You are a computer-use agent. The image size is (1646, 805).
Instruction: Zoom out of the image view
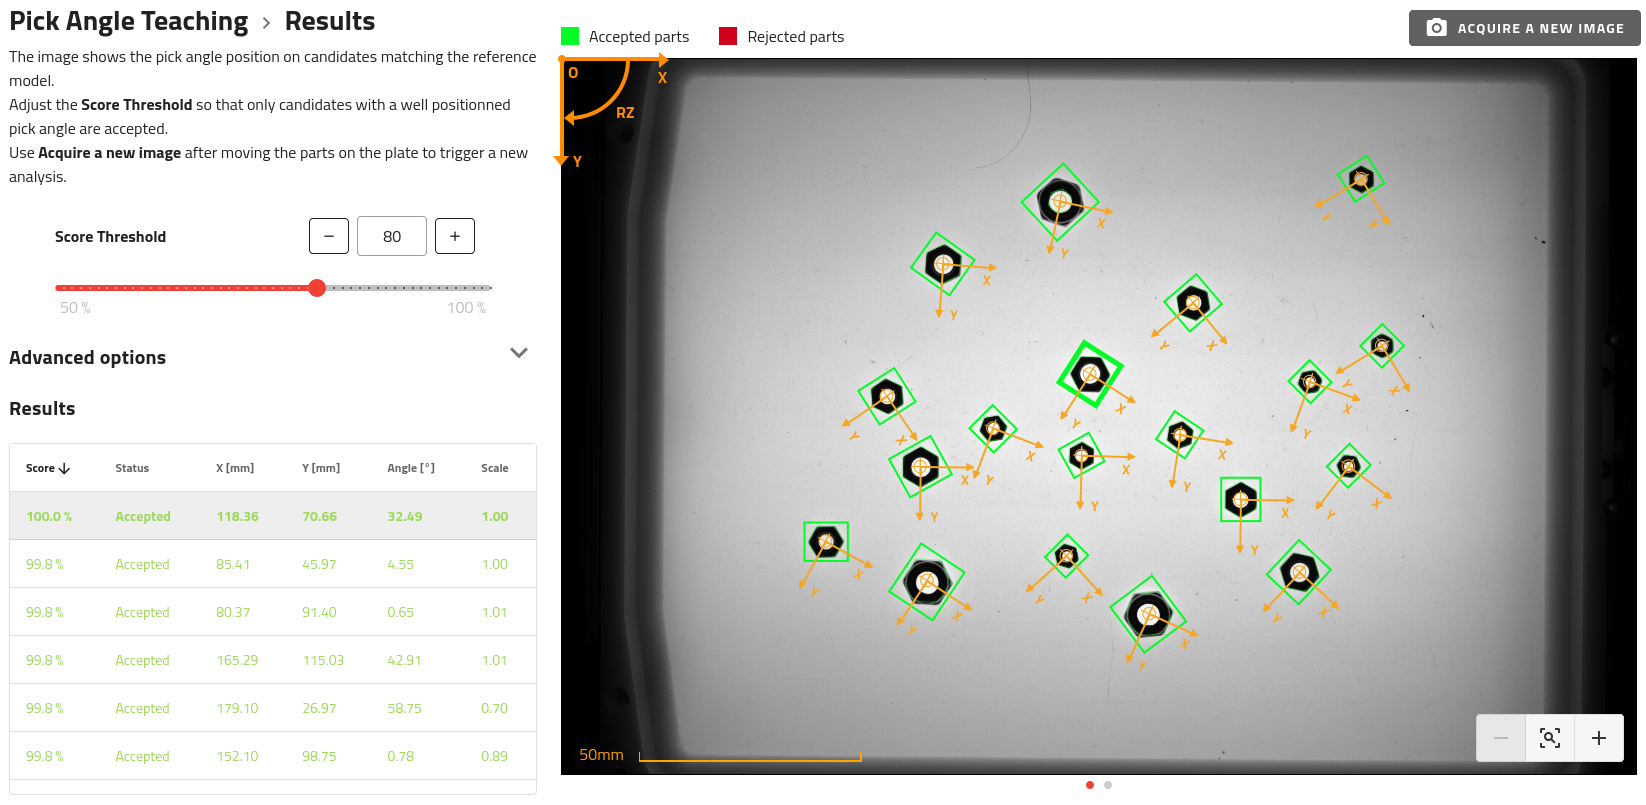coord(1501,738)
